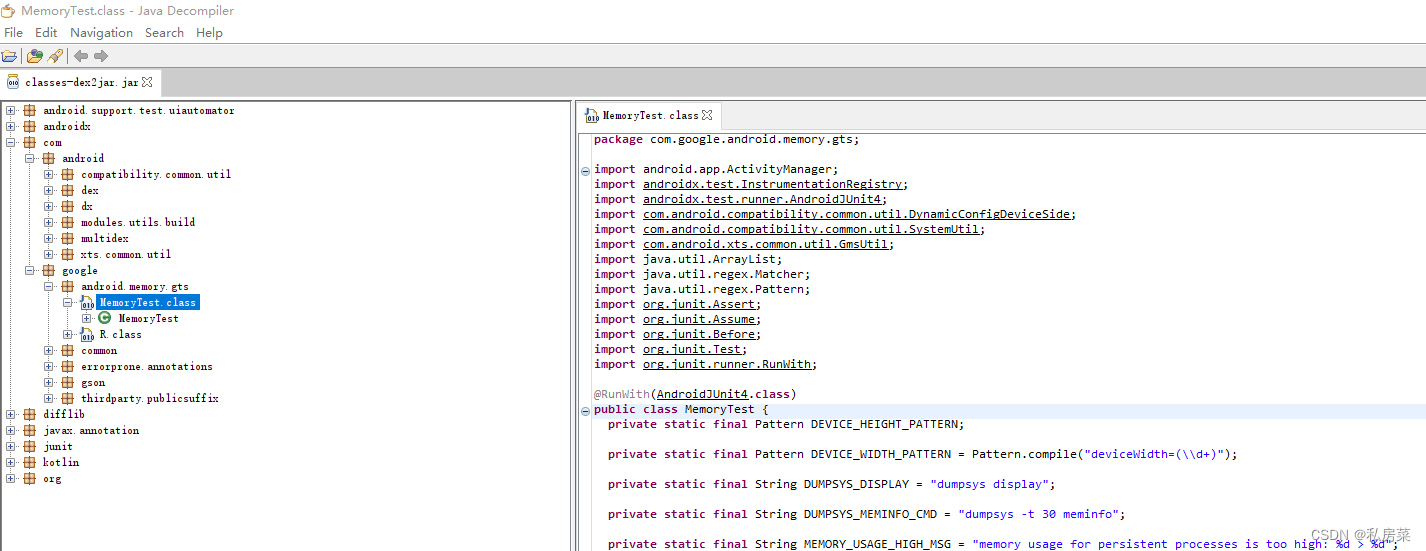1426x551 pixels.
Task: Click the org package icon
Action: (29, 478)
